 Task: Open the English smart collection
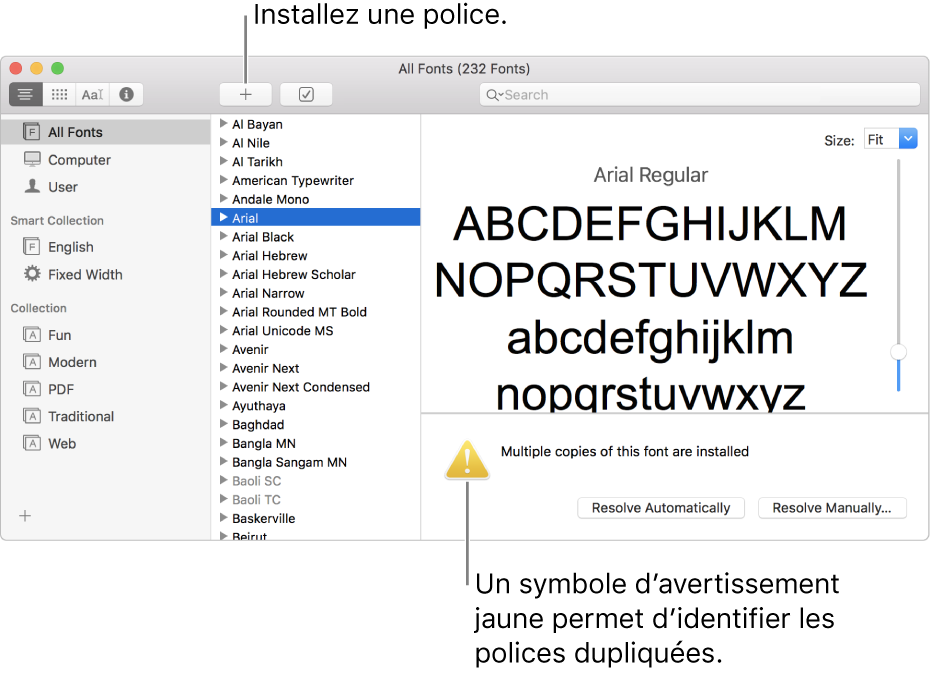(x=105, y=247)
